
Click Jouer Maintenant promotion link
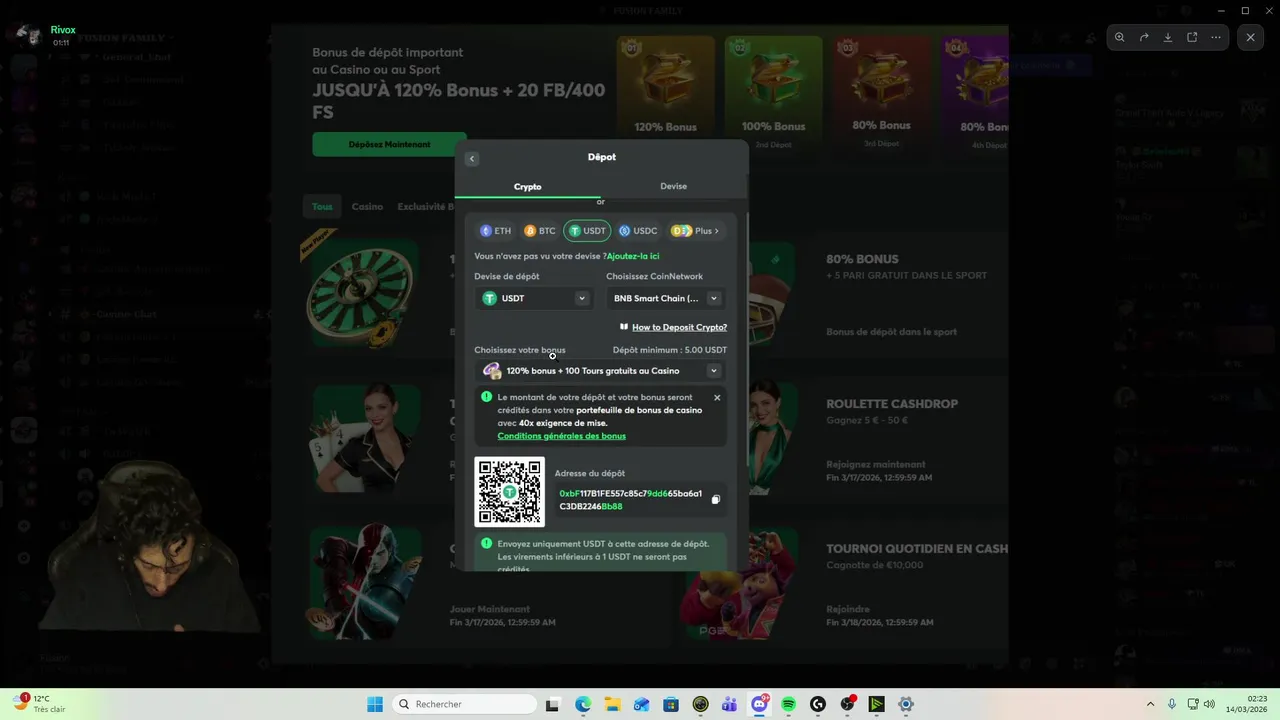[x=490, y=609]
